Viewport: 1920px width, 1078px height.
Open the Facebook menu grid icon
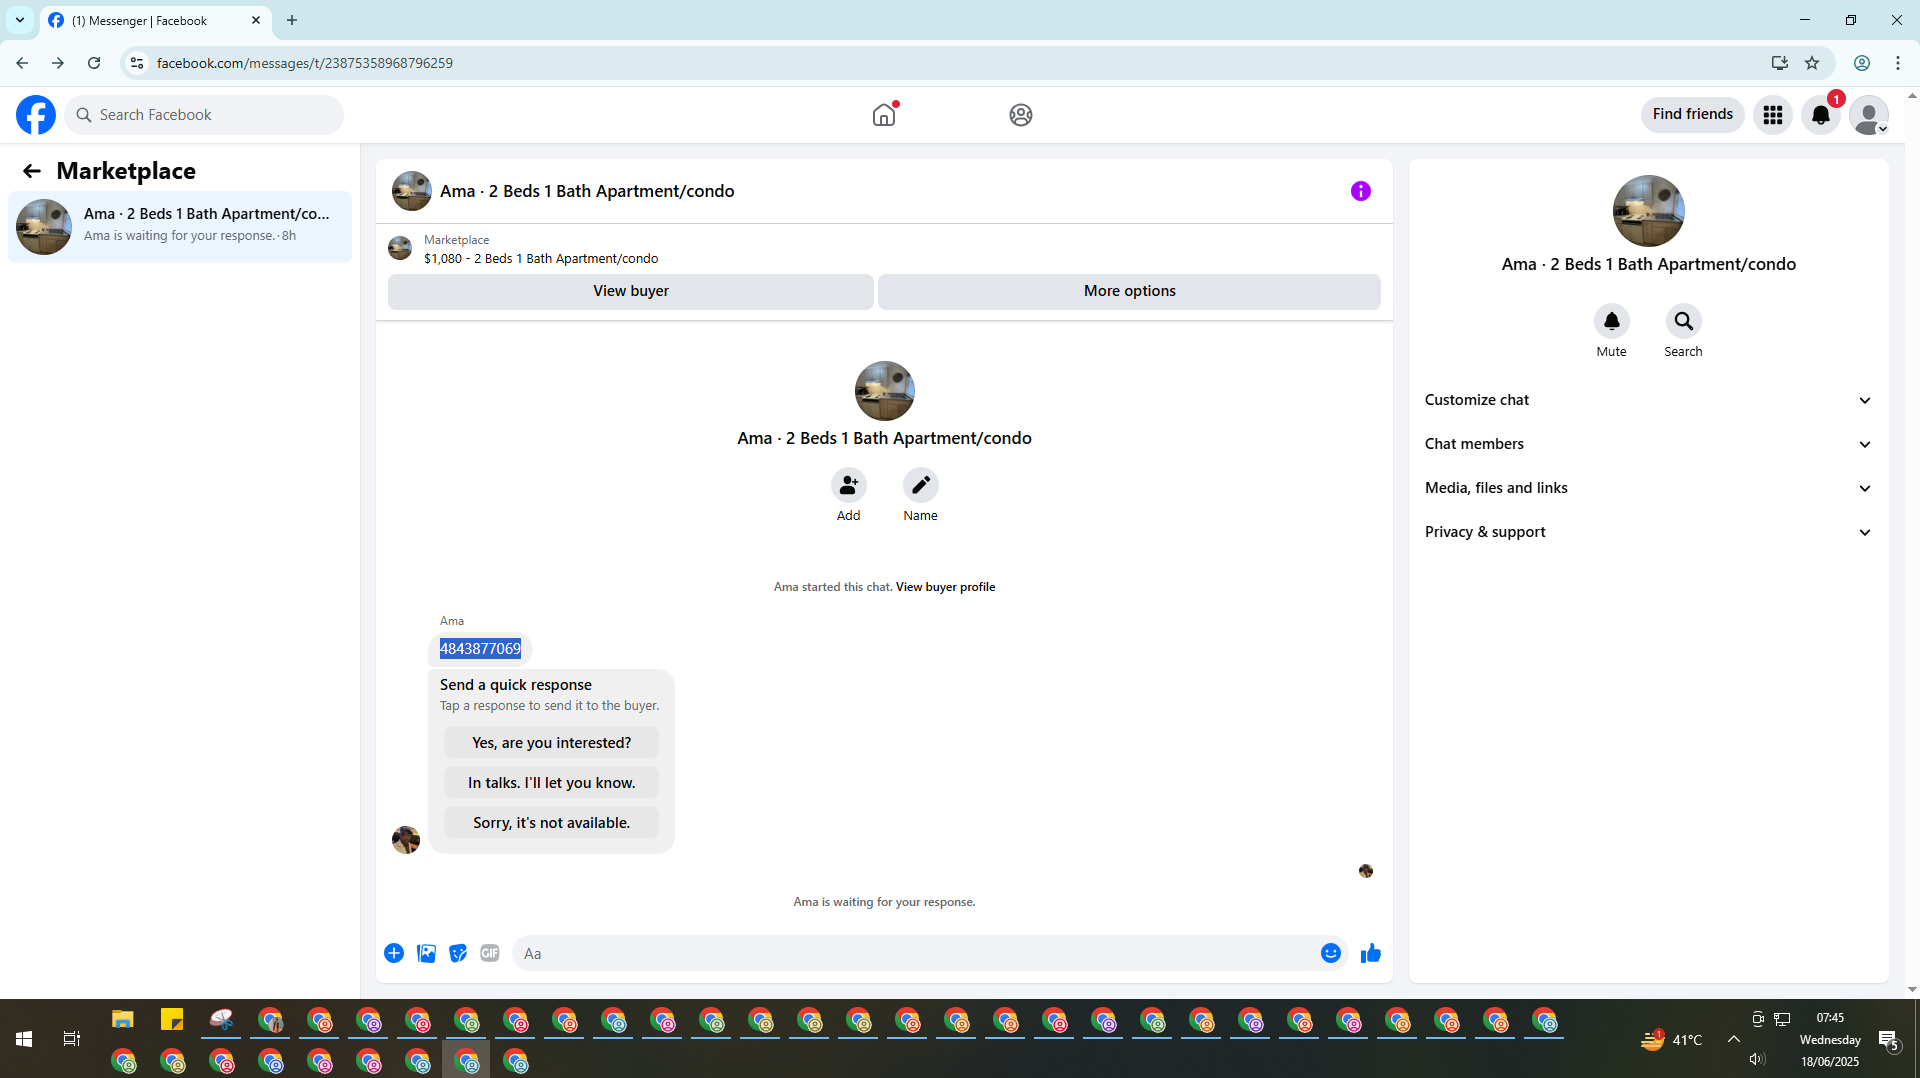click(x=1773, y=115)
